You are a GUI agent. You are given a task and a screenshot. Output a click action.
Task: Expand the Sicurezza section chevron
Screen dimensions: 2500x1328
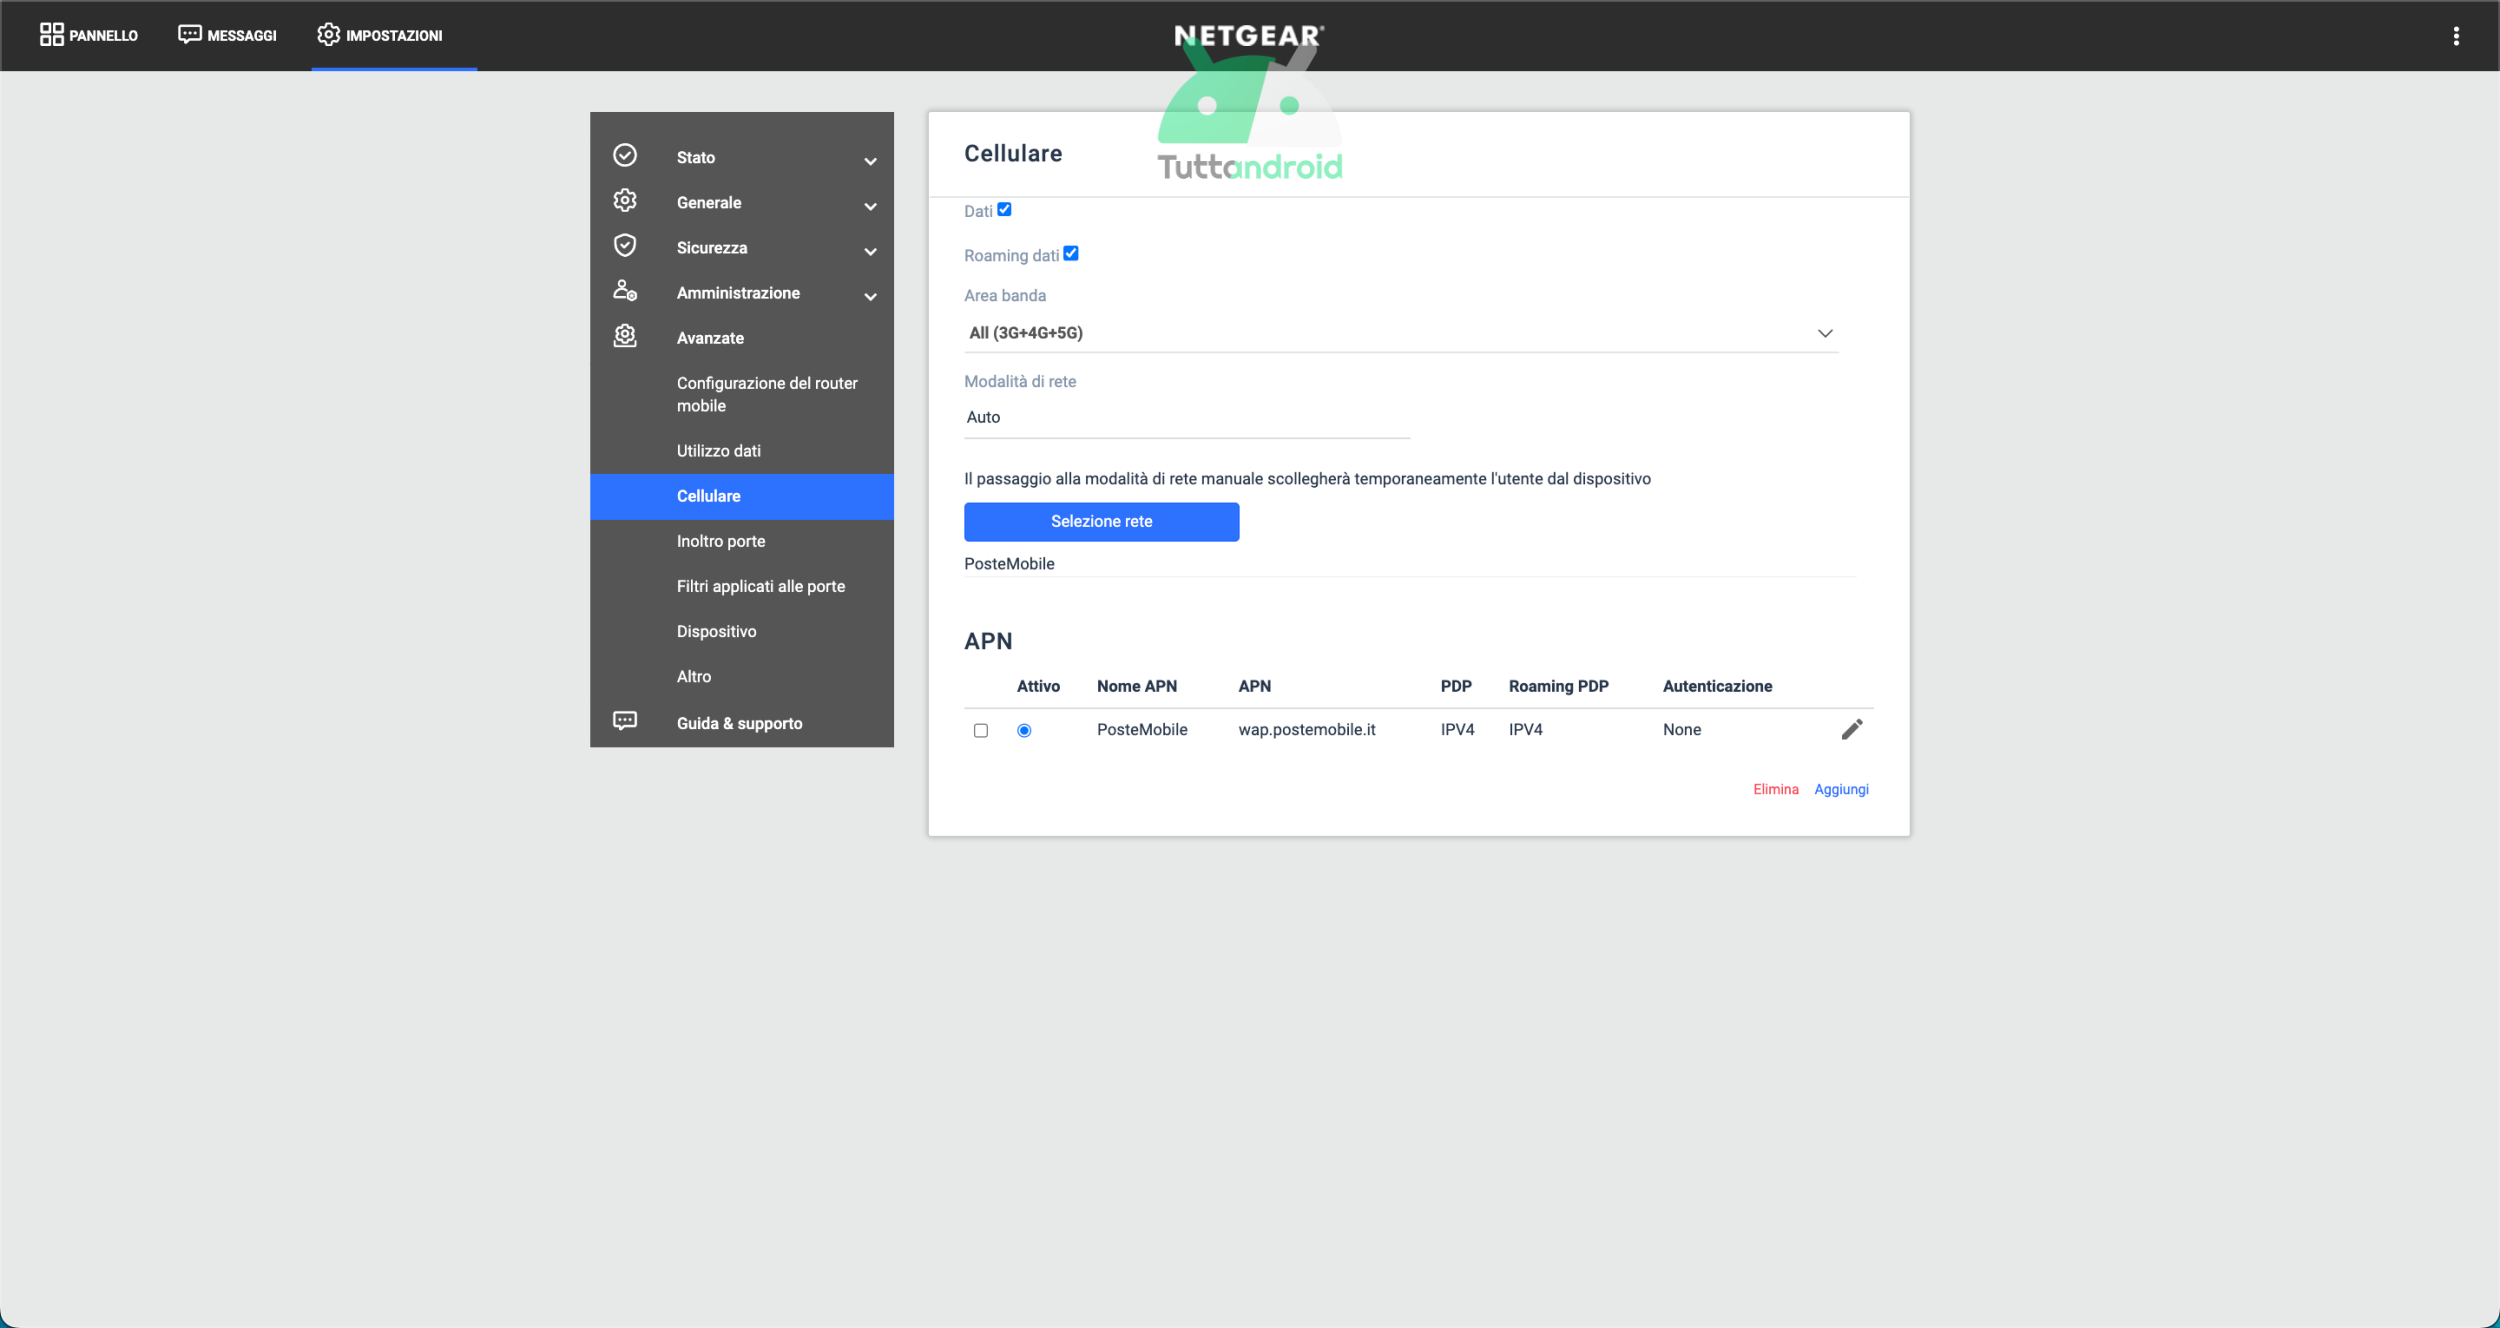(x=870, y=251)
